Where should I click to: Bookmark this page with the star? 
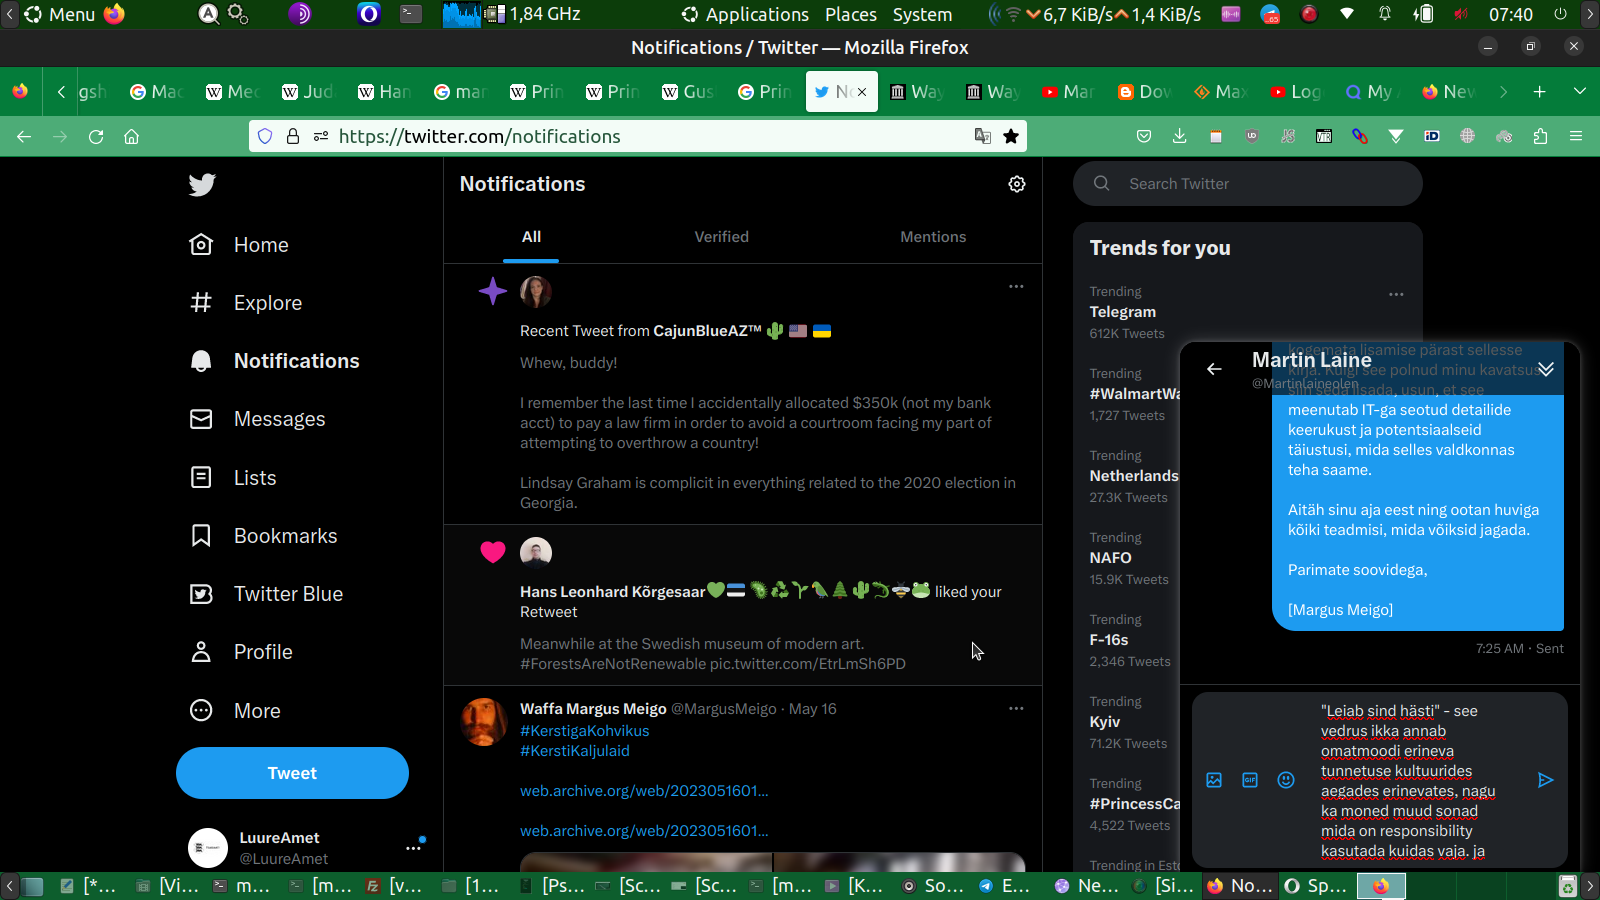point(1011,136)
